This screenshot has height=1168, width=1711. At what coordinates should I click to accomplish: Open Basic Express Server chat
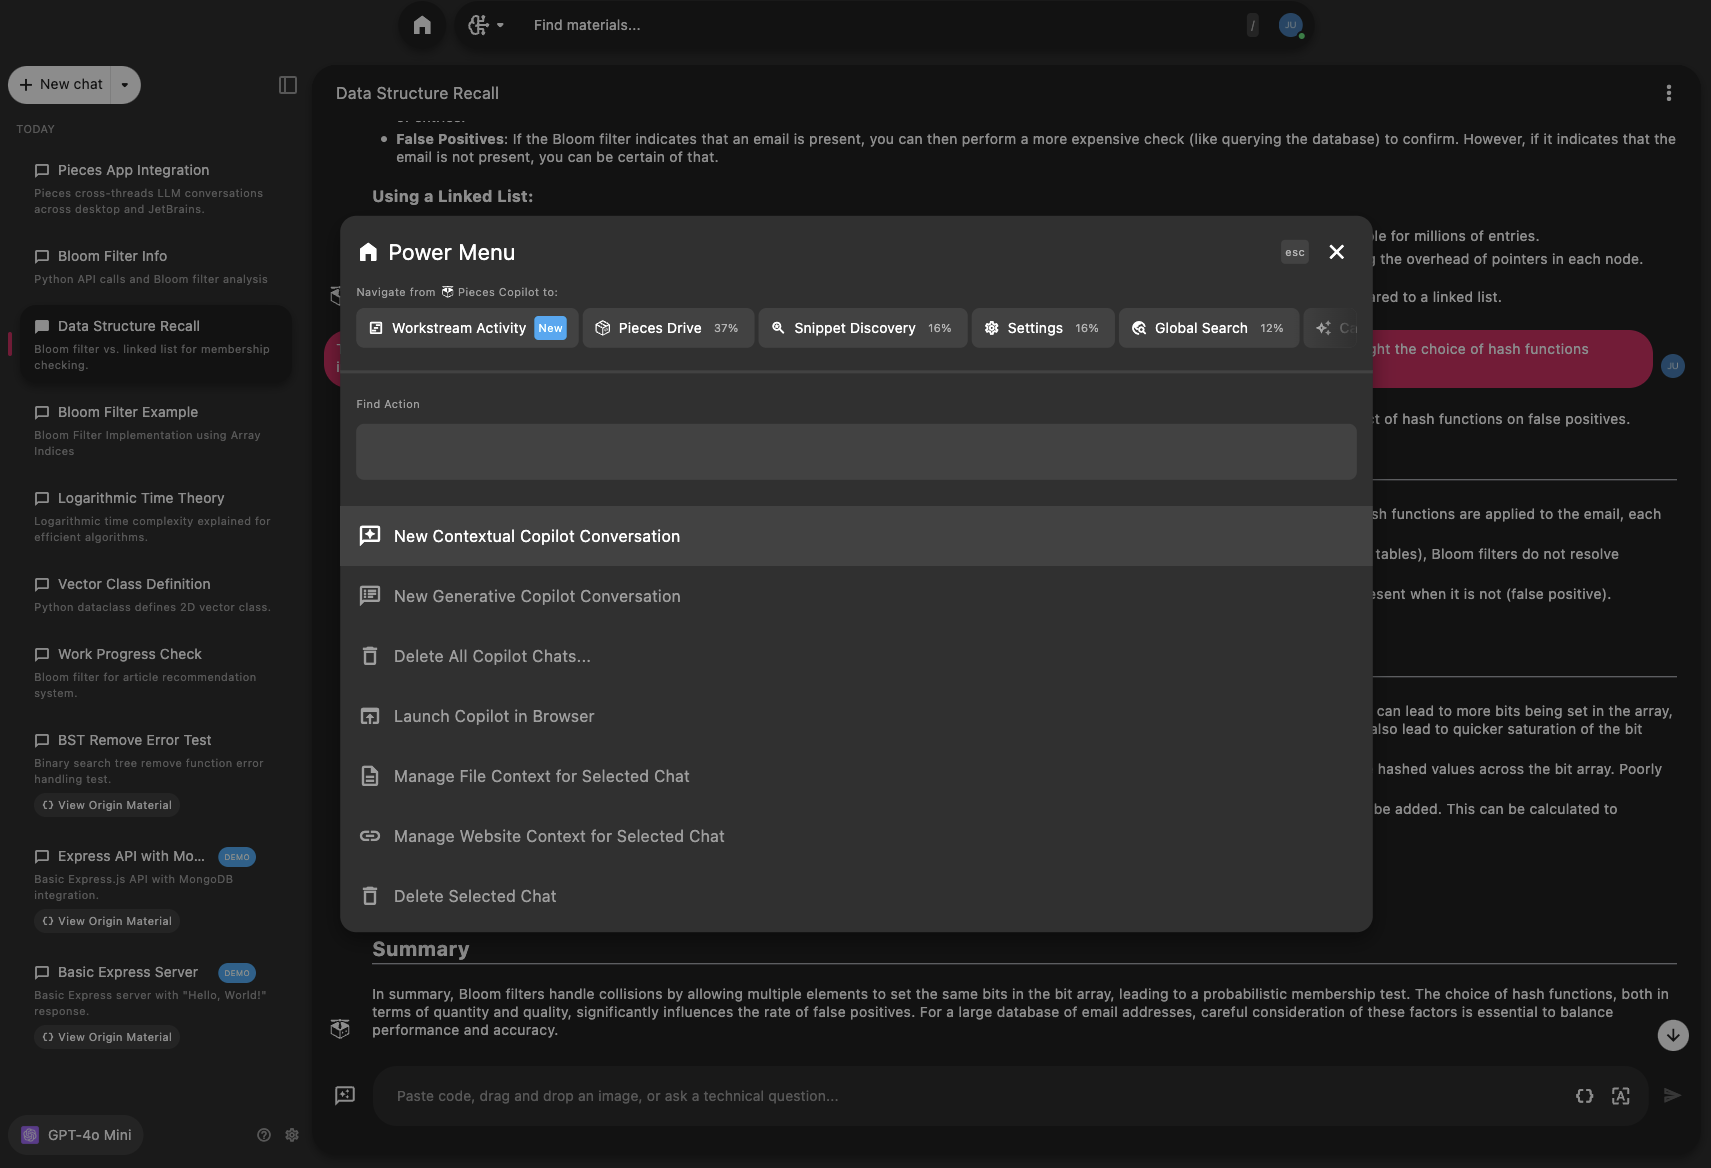pyautogui.click(x=127, y=972)
